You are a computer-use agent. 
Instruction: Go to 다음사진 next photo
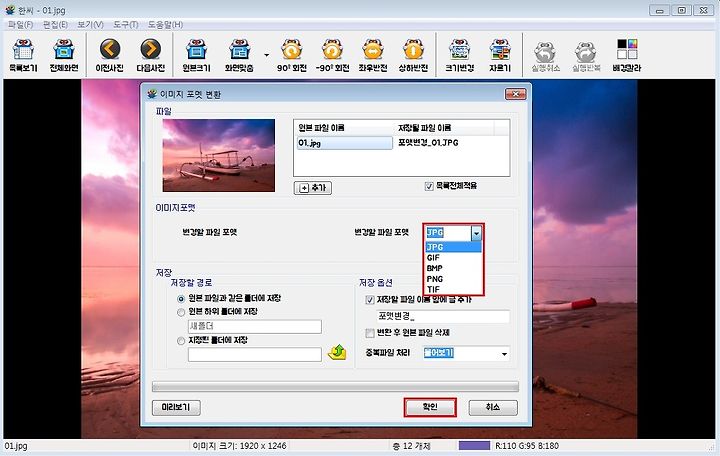[x=151, y=55]
